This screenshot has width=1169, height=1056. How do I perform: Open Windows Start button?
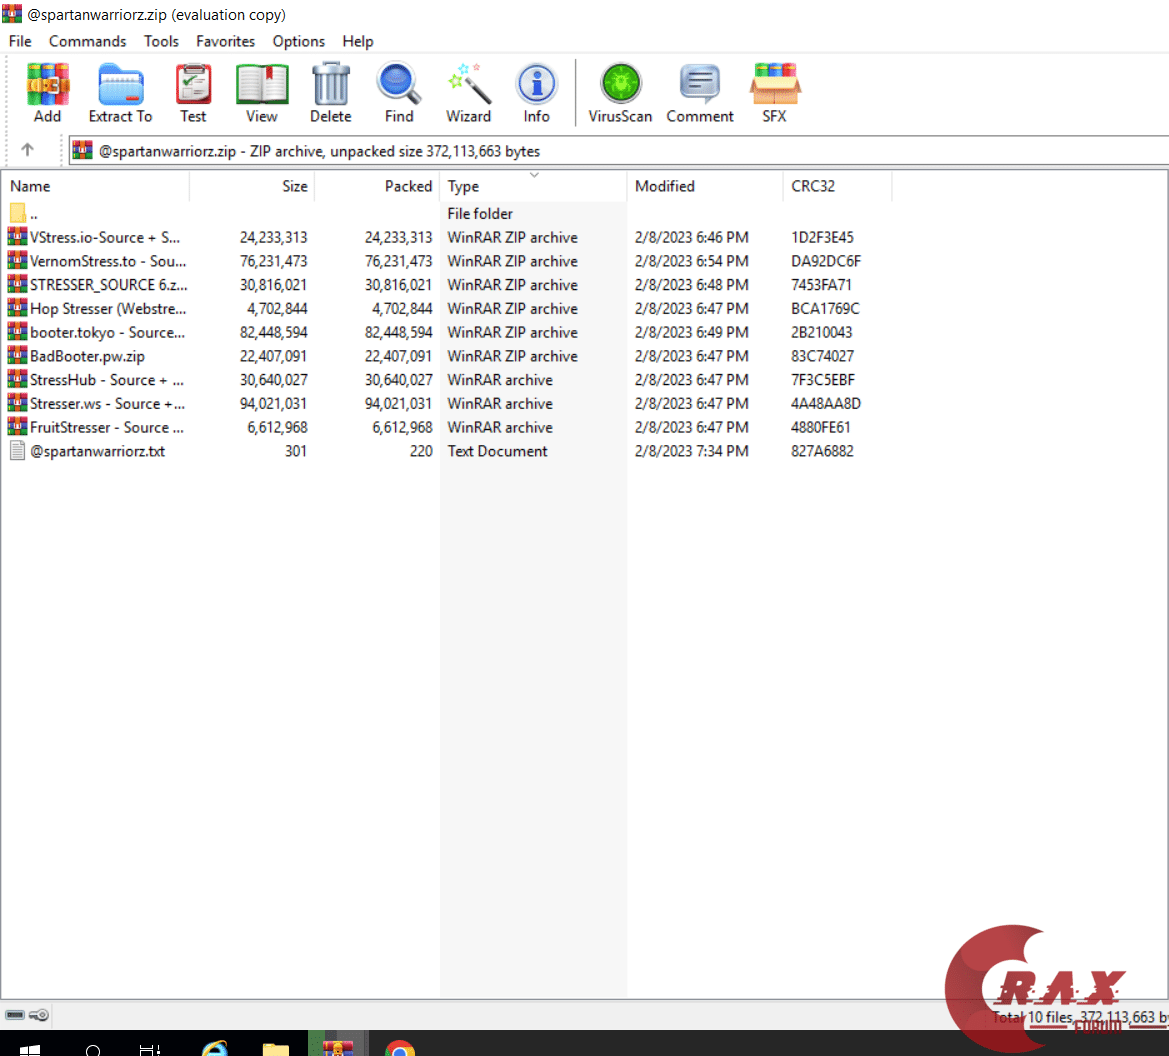pos(30,1050)
